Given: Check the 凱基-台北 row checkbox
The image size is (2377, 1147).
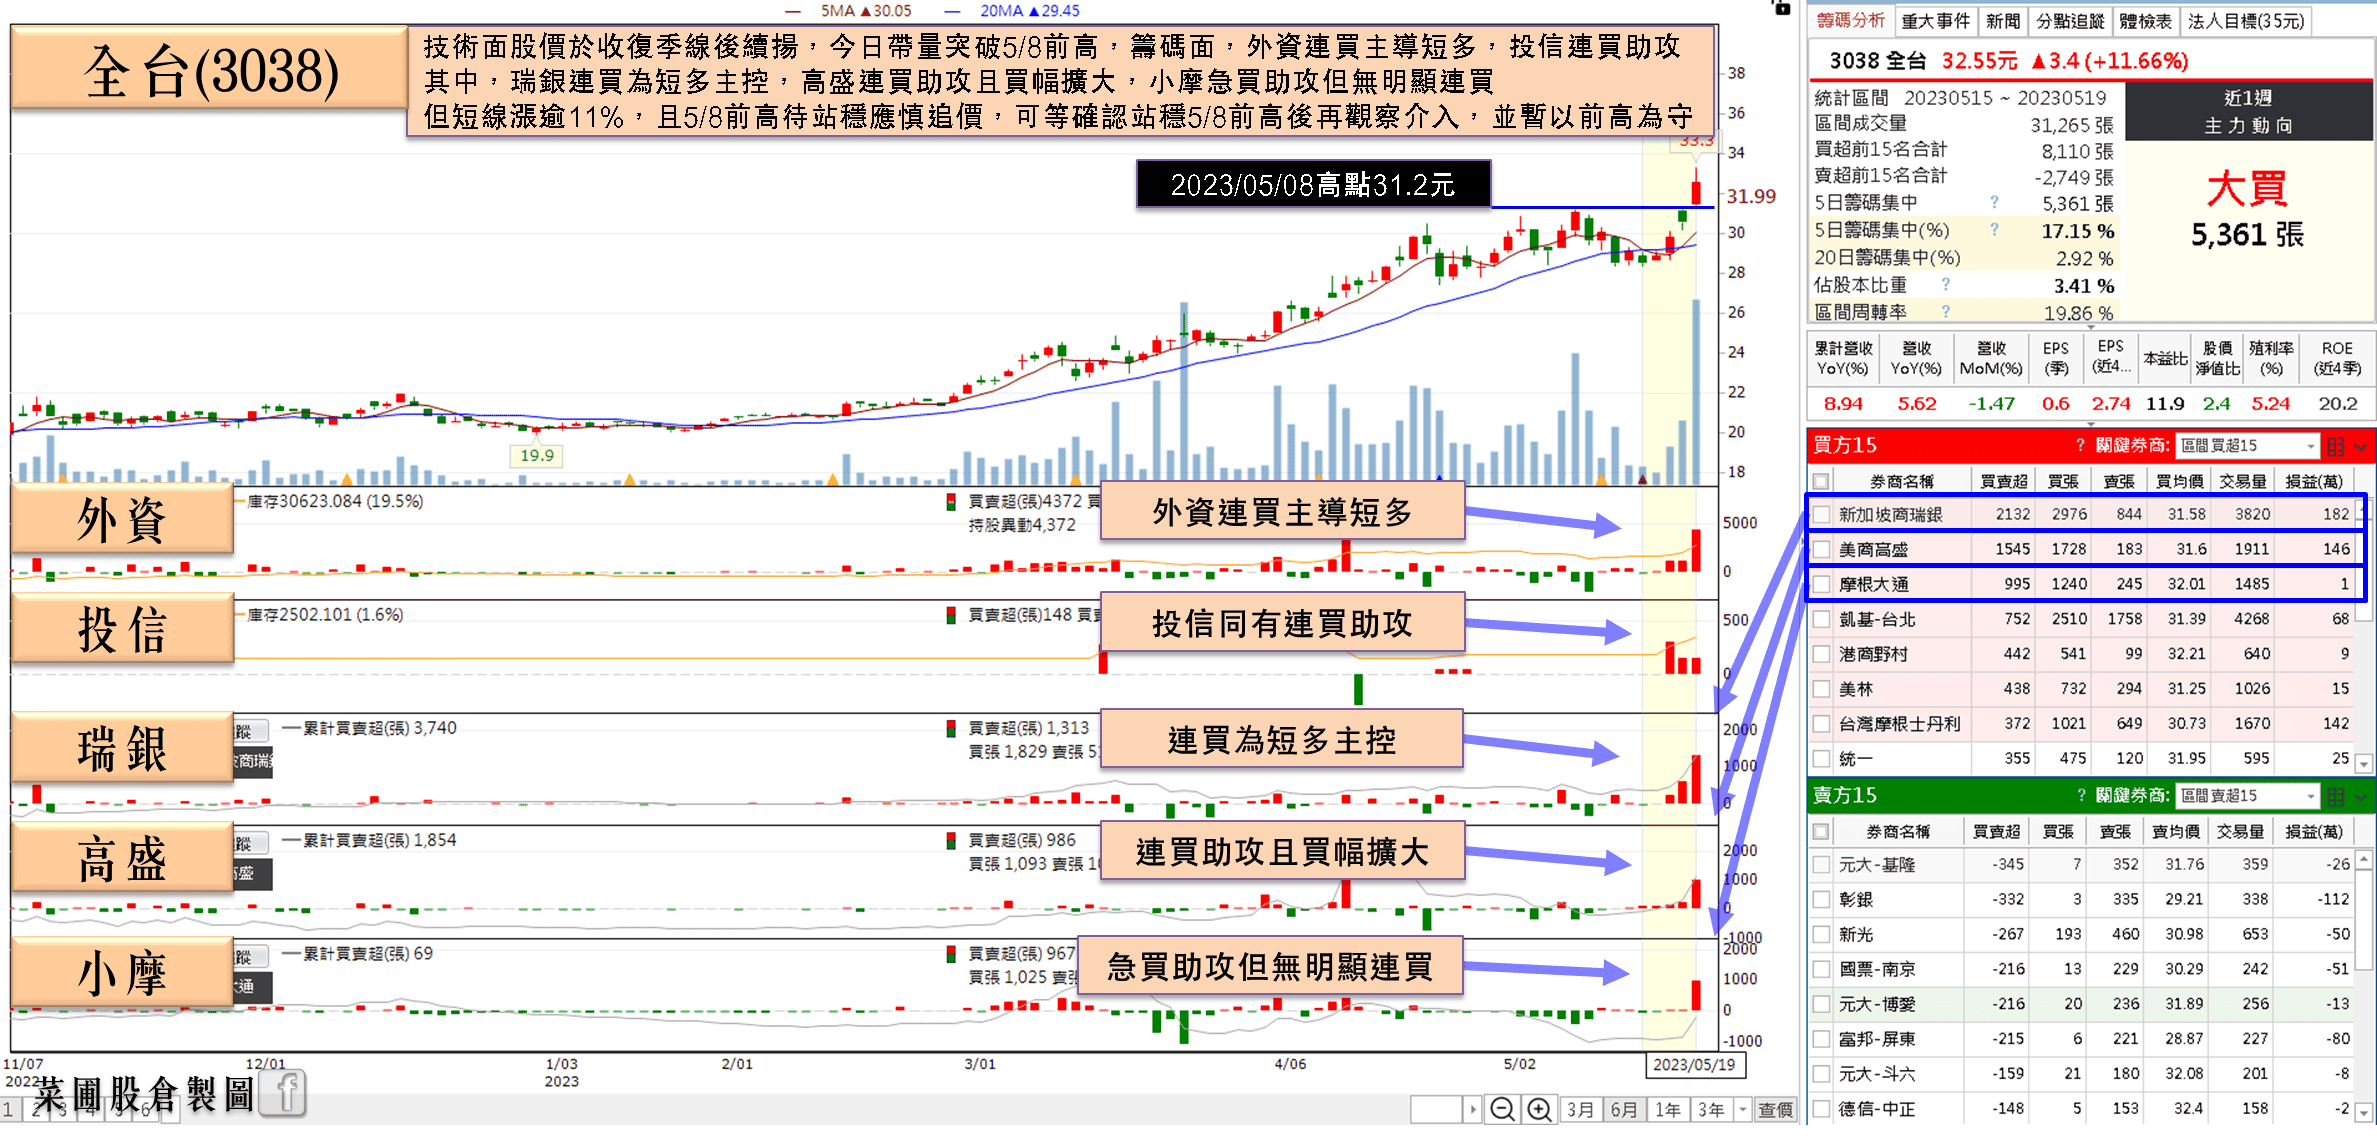Looking at the screenshot, I should pyautogui.click(x=1822, y=619).
